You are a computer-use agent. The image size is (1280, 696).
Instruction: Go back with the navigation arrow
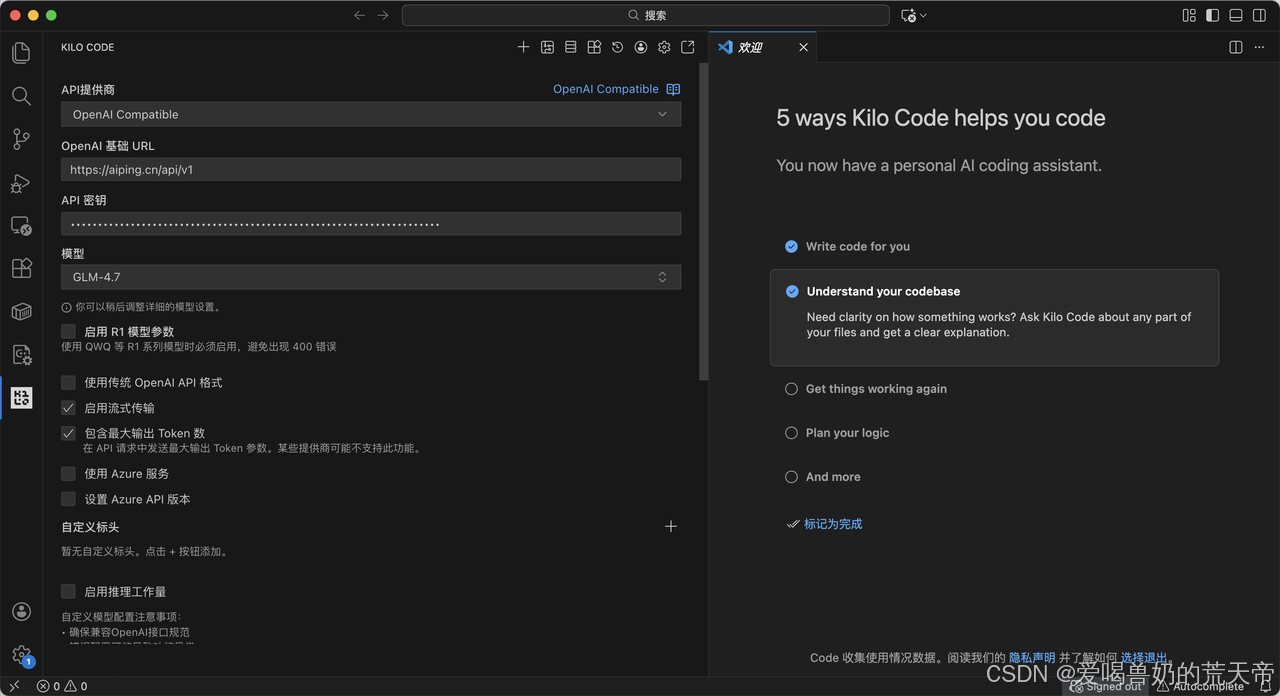[x=360, y=15]
